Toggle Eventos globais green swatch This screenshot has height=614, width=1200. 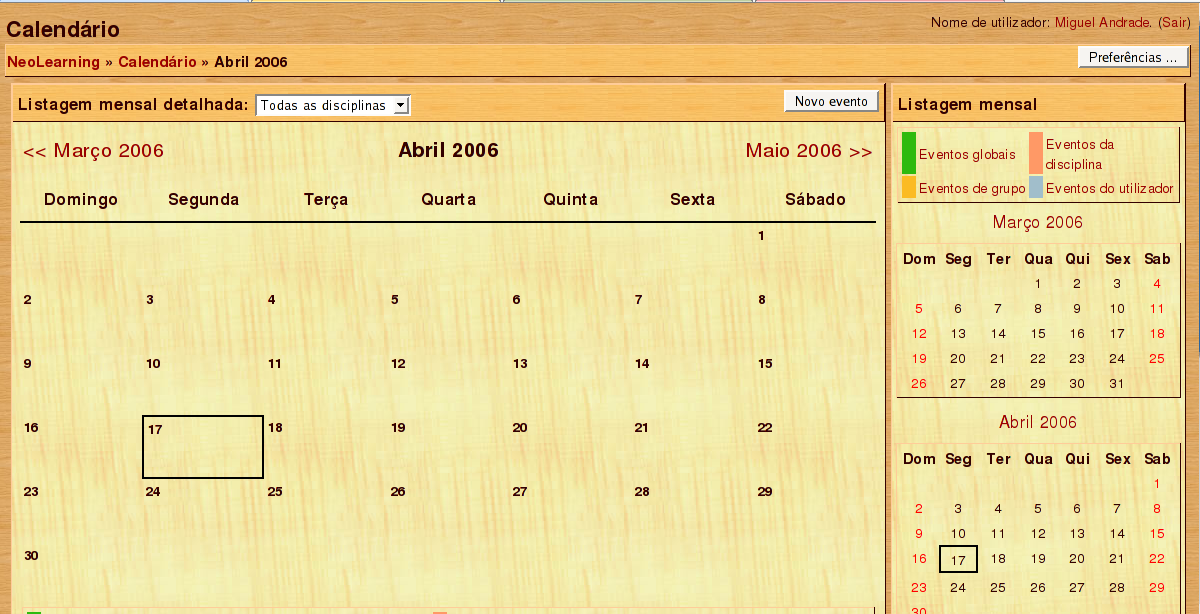point(908,153)
